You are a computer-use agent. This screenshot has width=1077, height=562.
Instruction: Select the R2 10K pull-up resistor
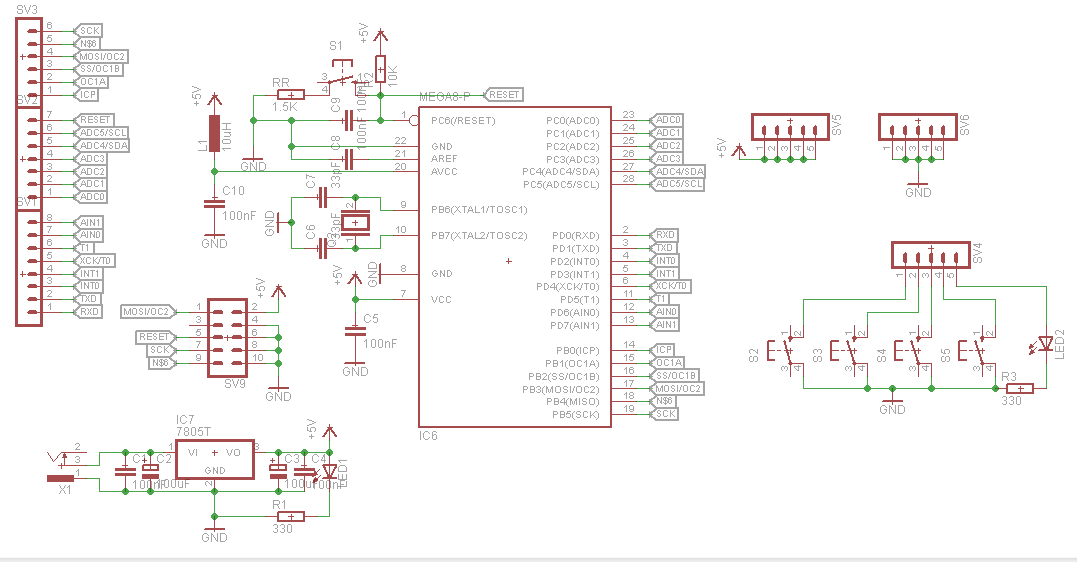tap(380, 69)
